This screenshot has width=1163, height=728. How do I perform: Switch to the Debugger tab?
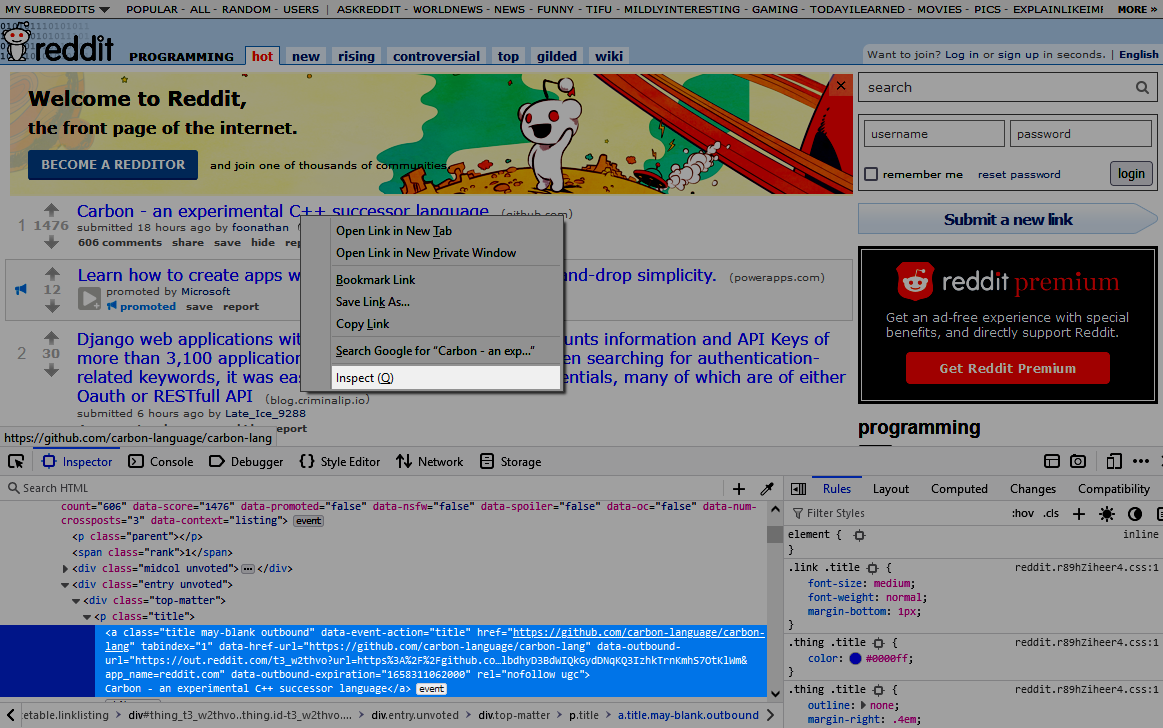246,462
